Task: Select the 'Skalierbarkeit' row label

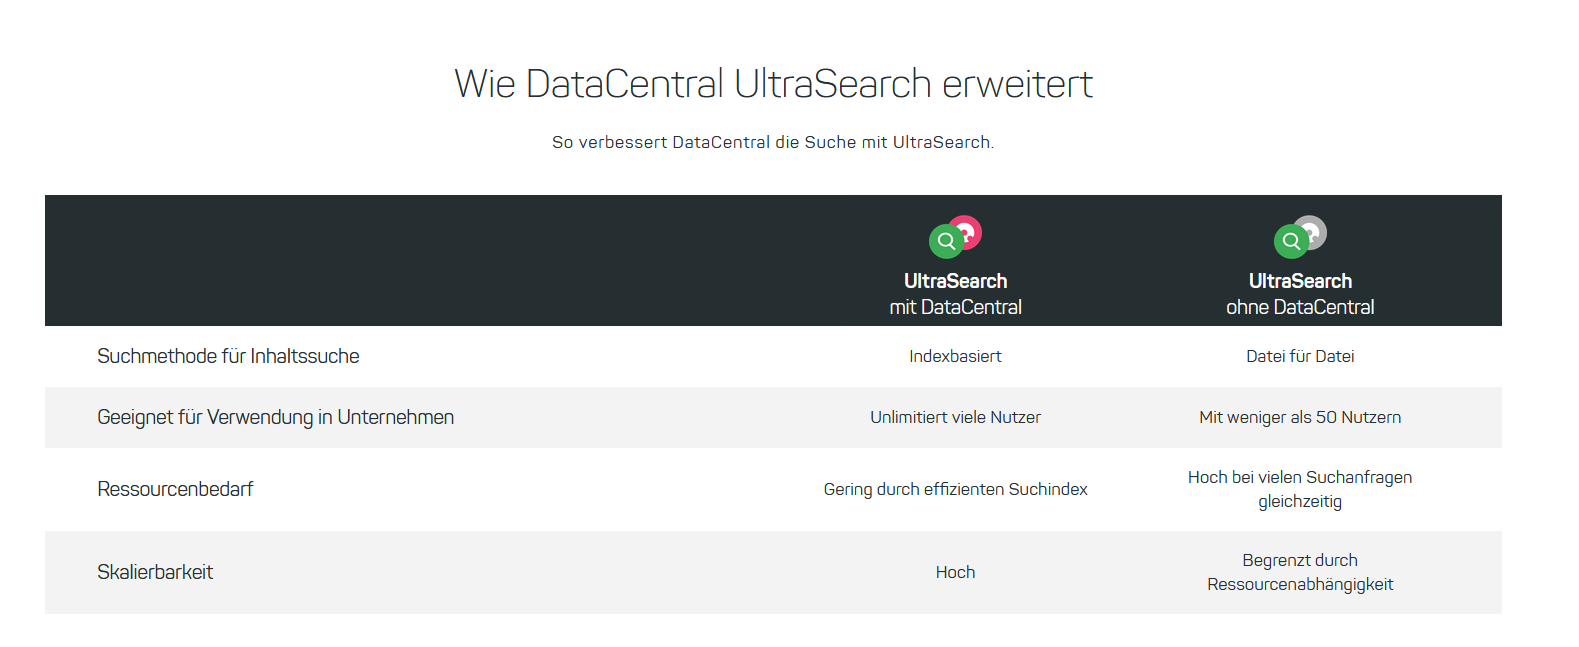Action: coord(155,572)
